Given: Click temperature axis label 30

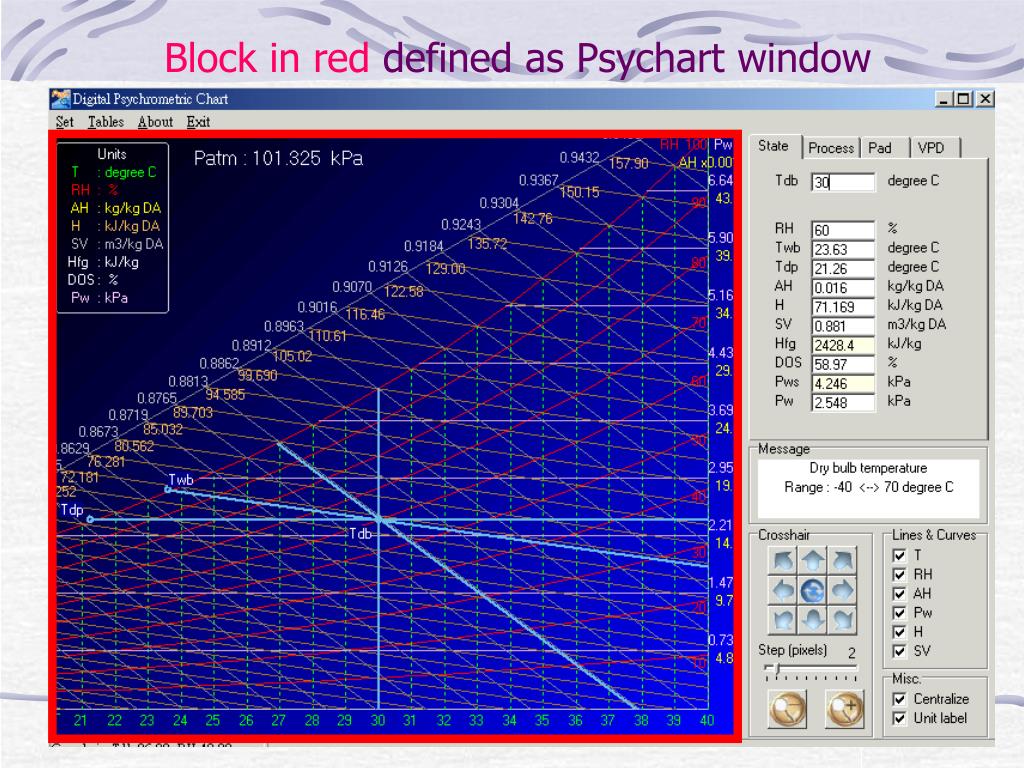Looking at the screenshot, I should (377, 720).
